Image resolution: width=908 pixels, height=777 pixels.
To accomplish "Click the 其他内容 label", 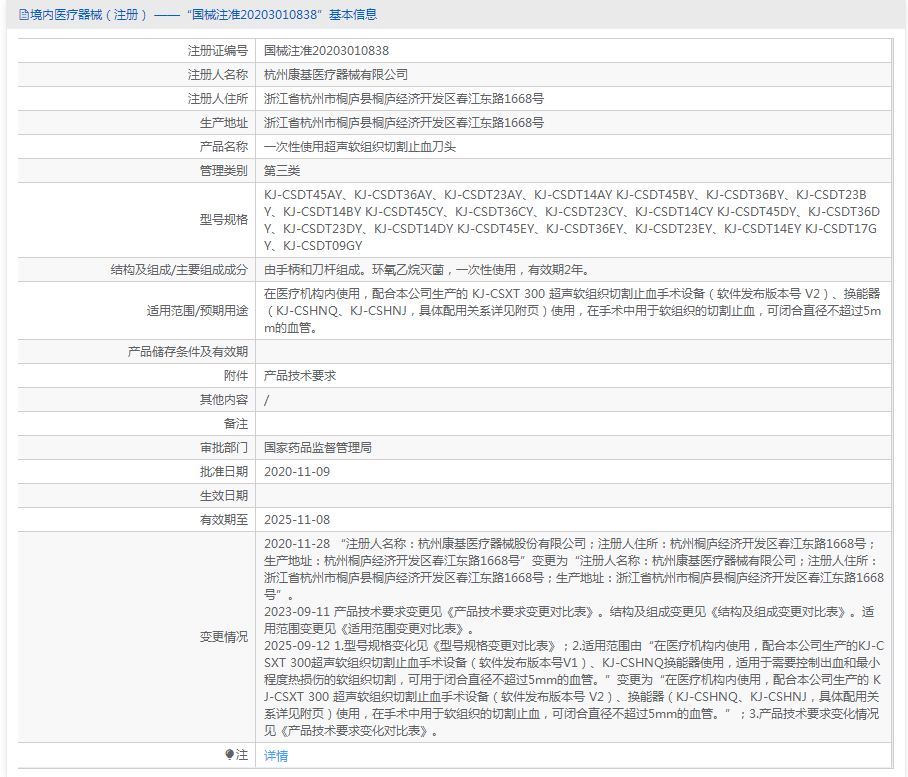I will 224,400.
